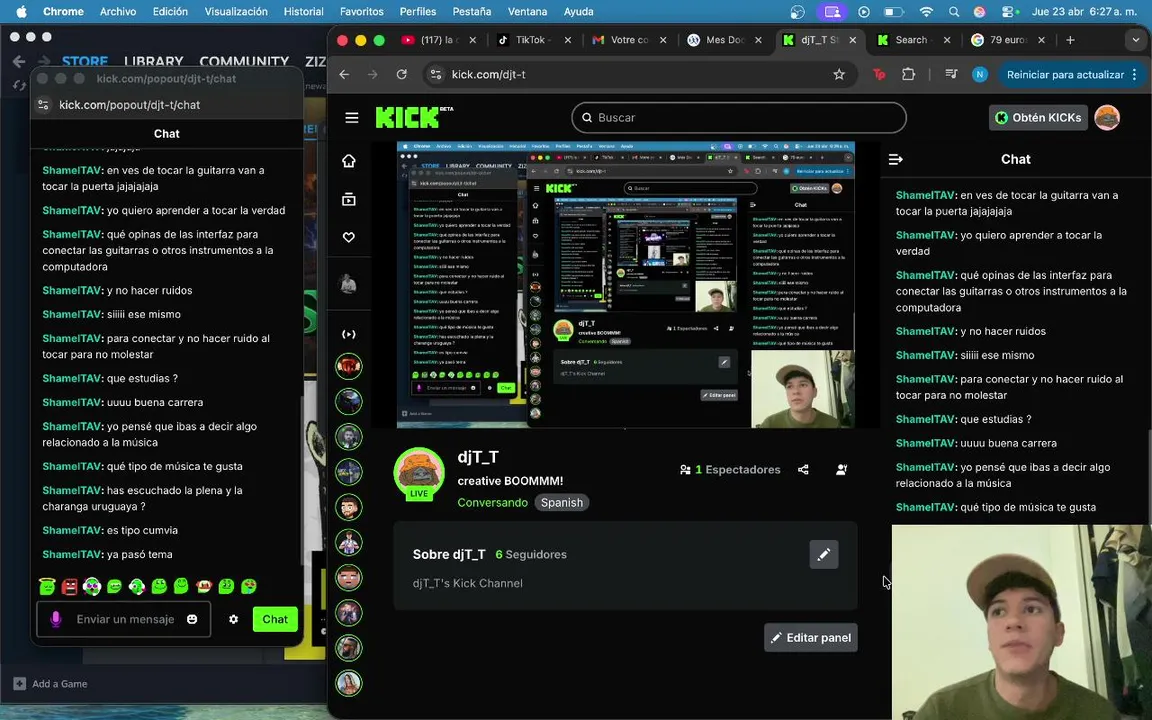Click Add a Game in Steam window

click(51, 684)
